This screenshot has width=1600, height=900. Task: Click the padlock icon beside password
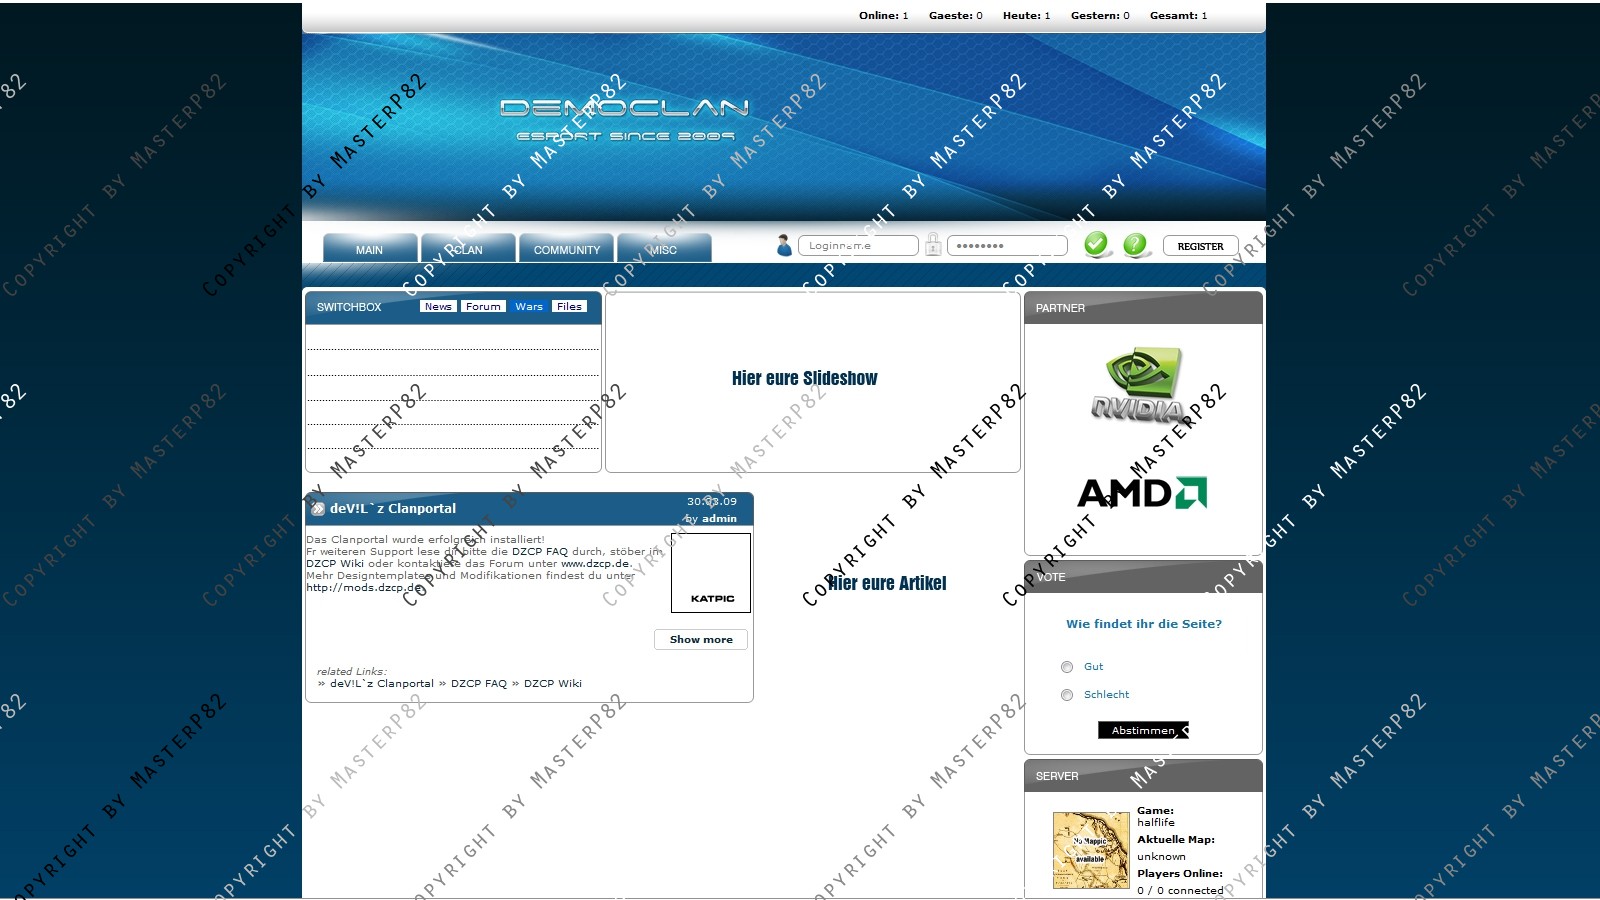933,245
